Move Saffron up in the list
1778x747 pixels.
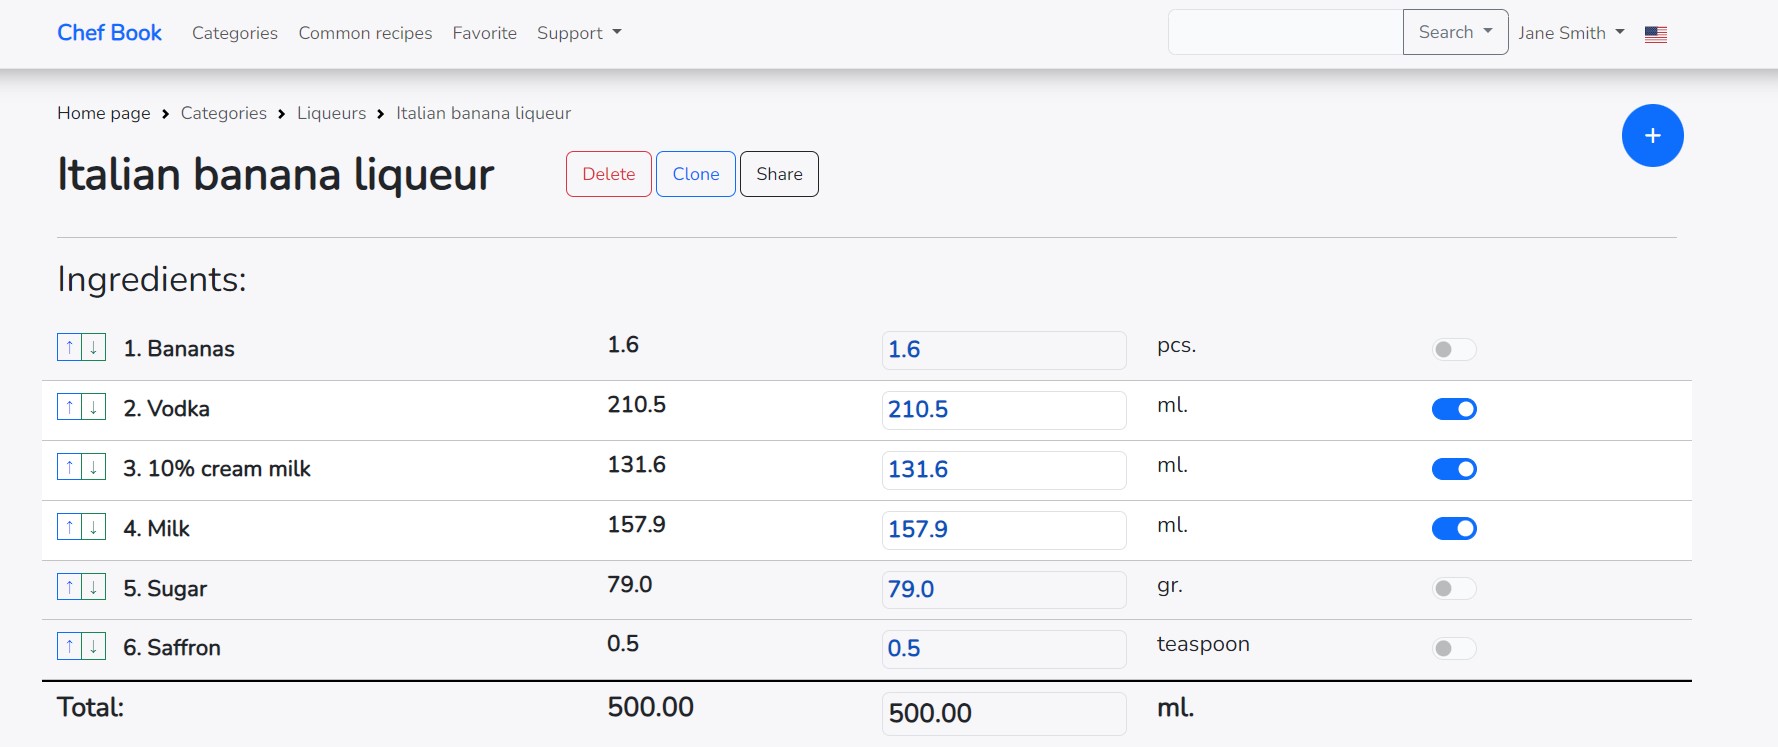(x=69, y=647)
